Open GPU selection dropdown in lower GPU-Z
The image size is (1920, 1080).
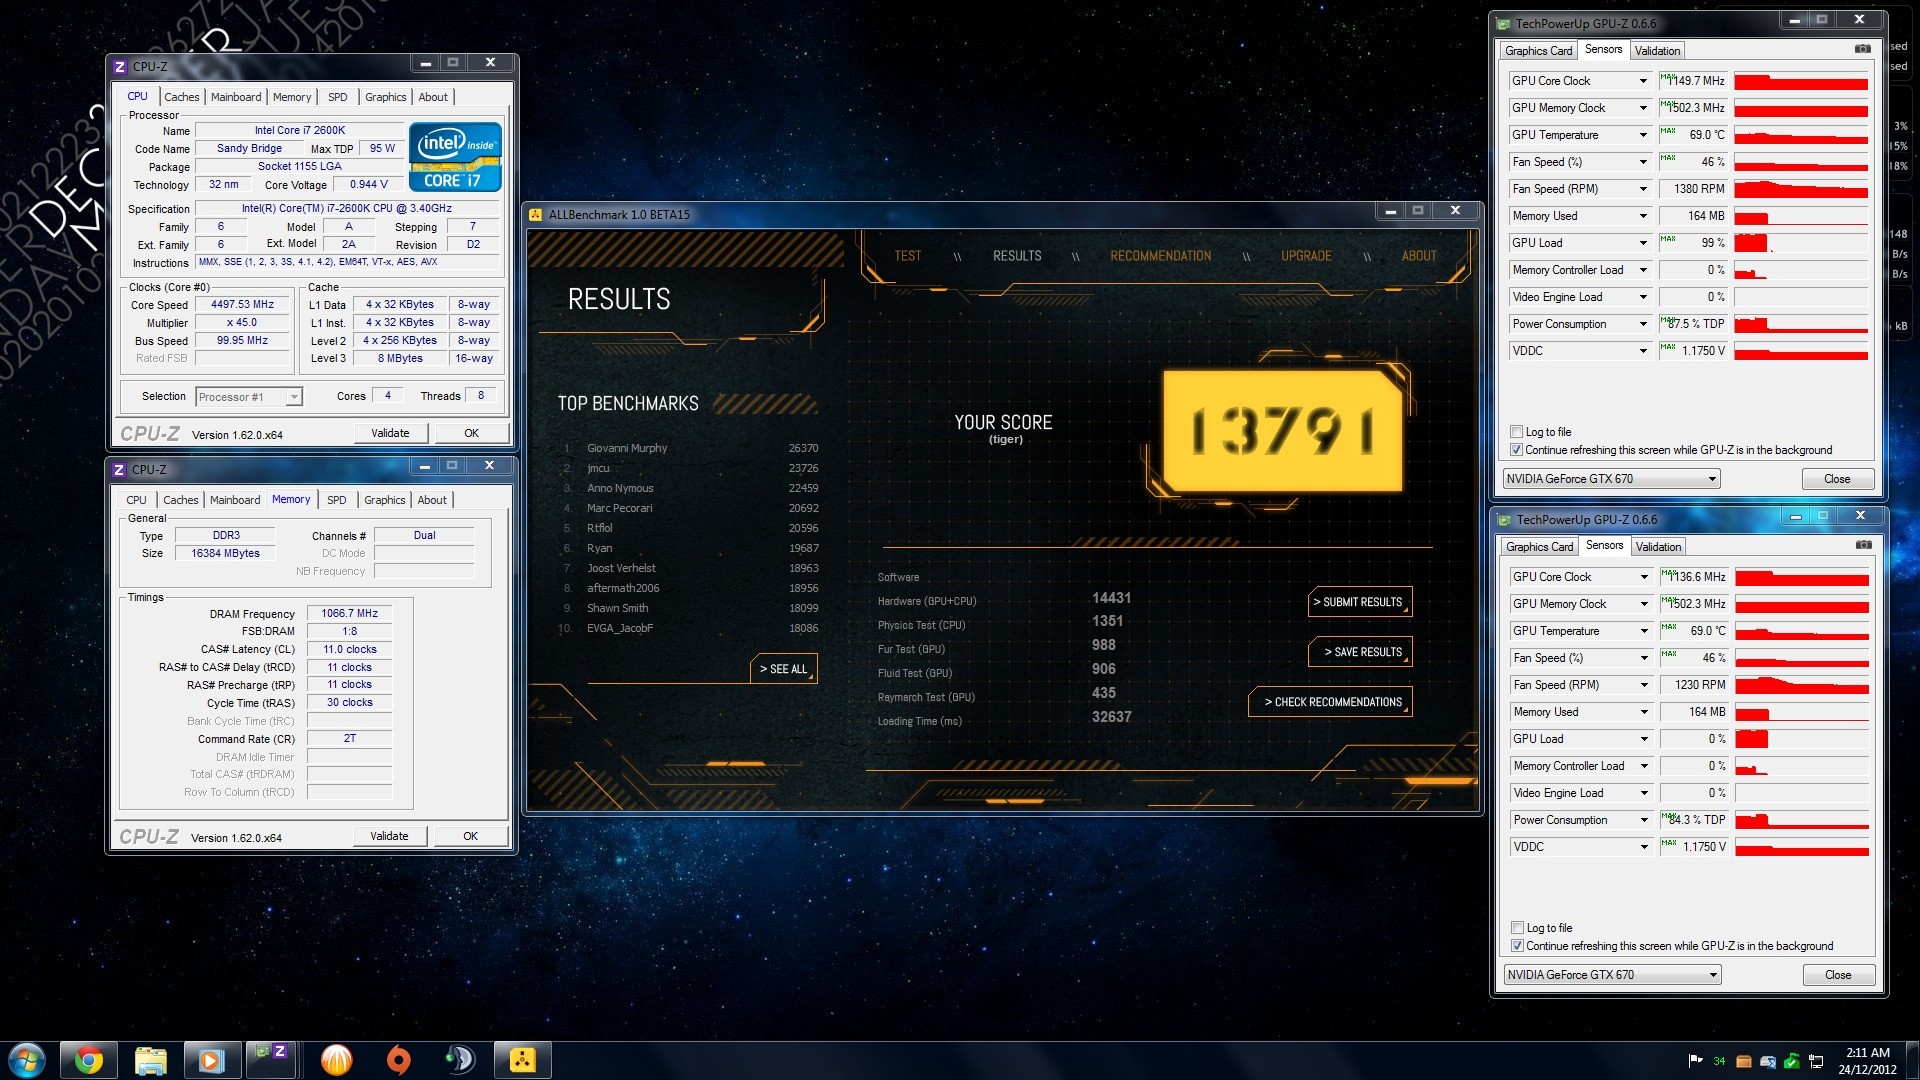(1612, 975)
